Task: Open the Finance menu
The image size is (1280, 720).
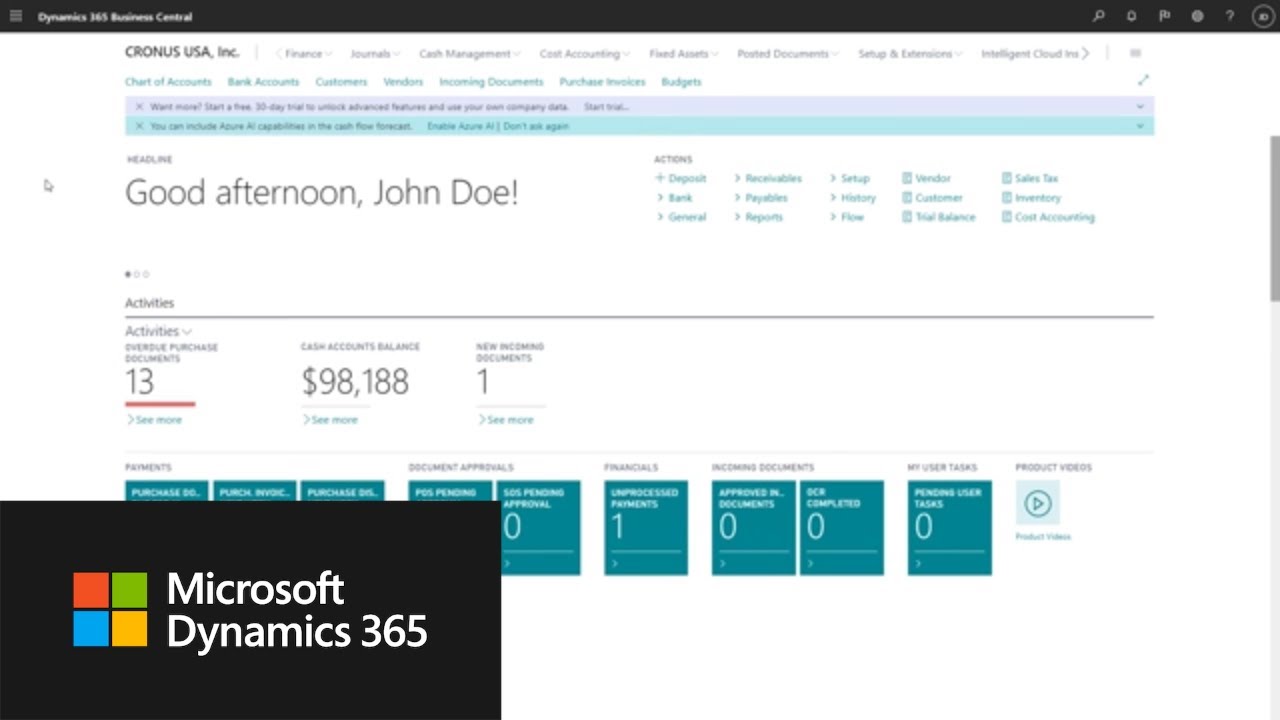Action: 308,54
